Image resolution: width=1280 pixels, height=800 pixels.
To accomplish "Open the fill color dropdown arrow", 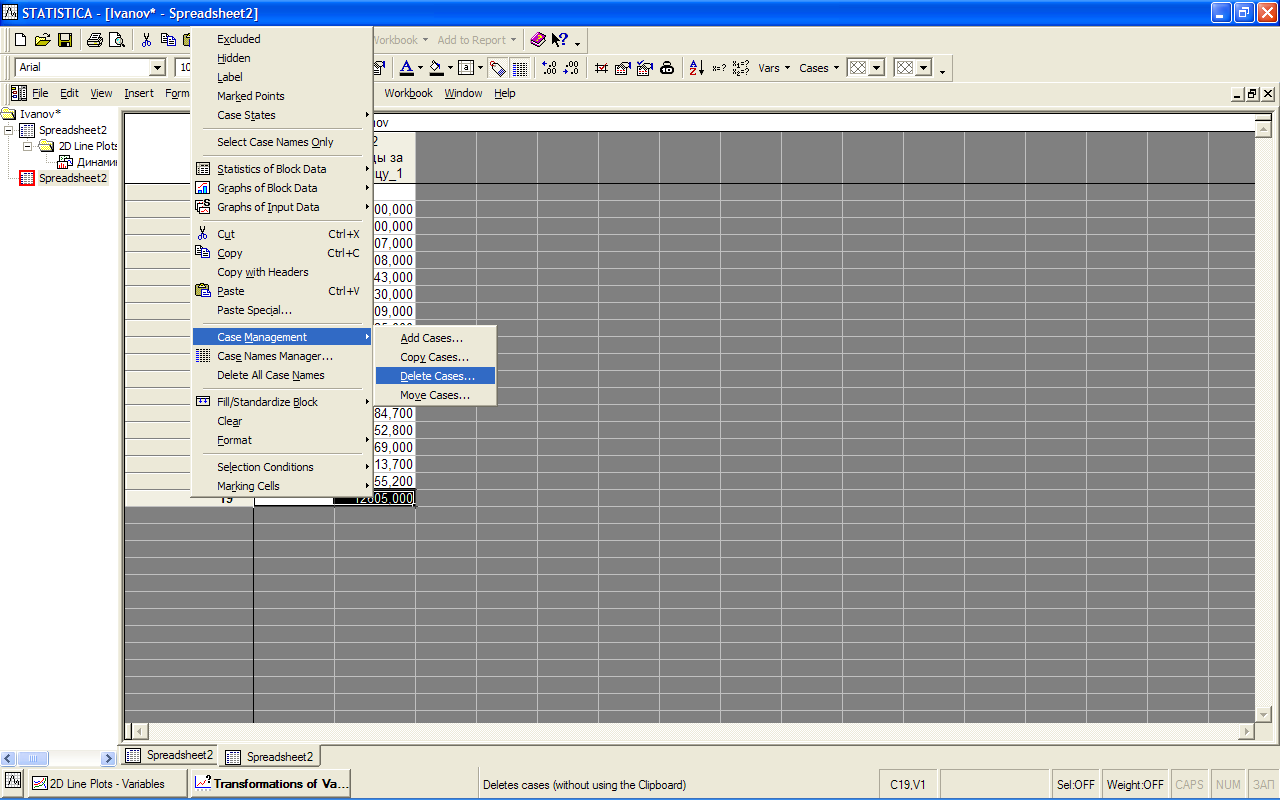I will click(x=451, y=68).
